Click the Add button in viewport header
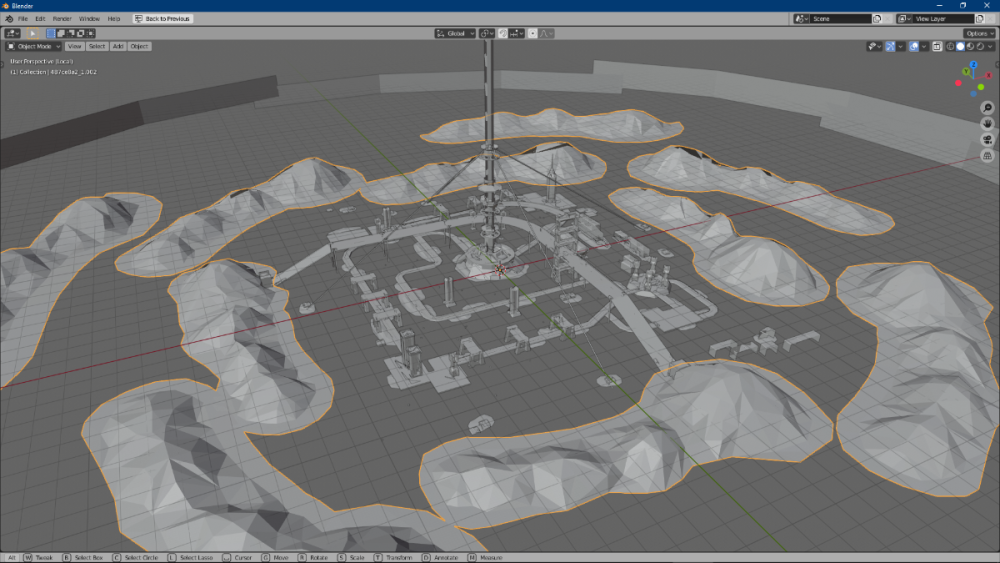Image resolution: width=1000 pixels, height=563 pixels. (x=118, y=46)
